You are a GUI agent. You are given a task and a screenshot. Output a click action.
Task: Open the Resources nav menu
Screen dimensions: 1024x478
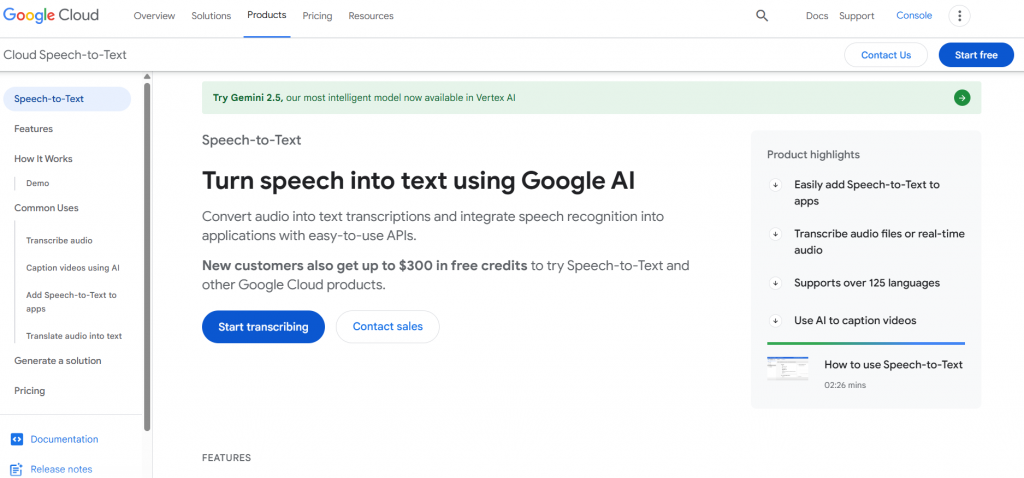point(371,16)
